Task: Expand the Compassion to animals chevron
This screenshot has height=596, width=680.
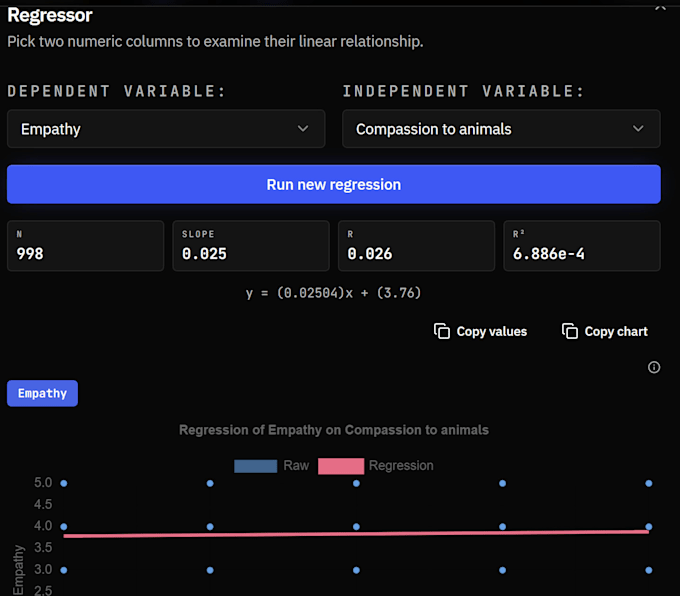Action: coord(638,129)
